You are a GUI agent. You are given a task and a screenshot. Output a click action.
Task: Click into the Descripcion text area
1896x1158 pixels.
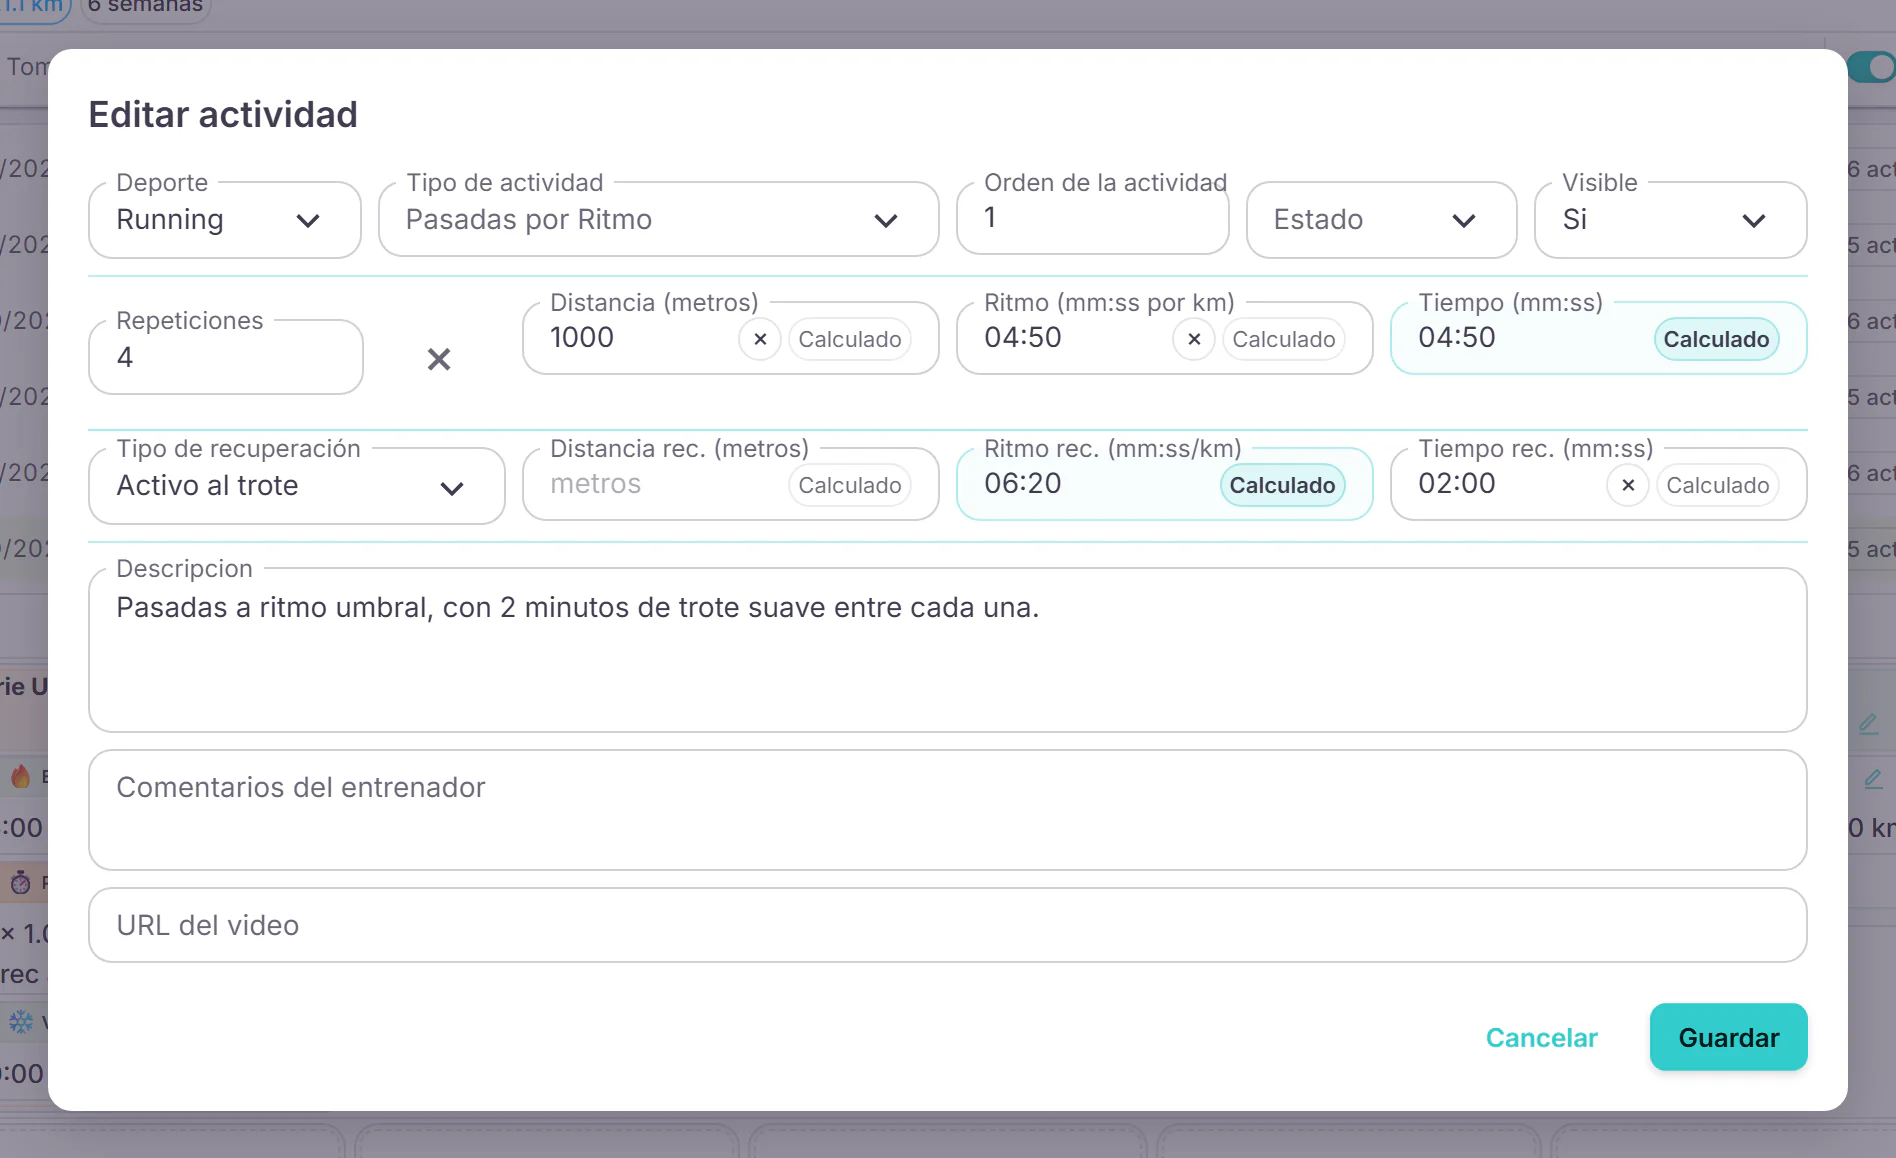point(948,650)
